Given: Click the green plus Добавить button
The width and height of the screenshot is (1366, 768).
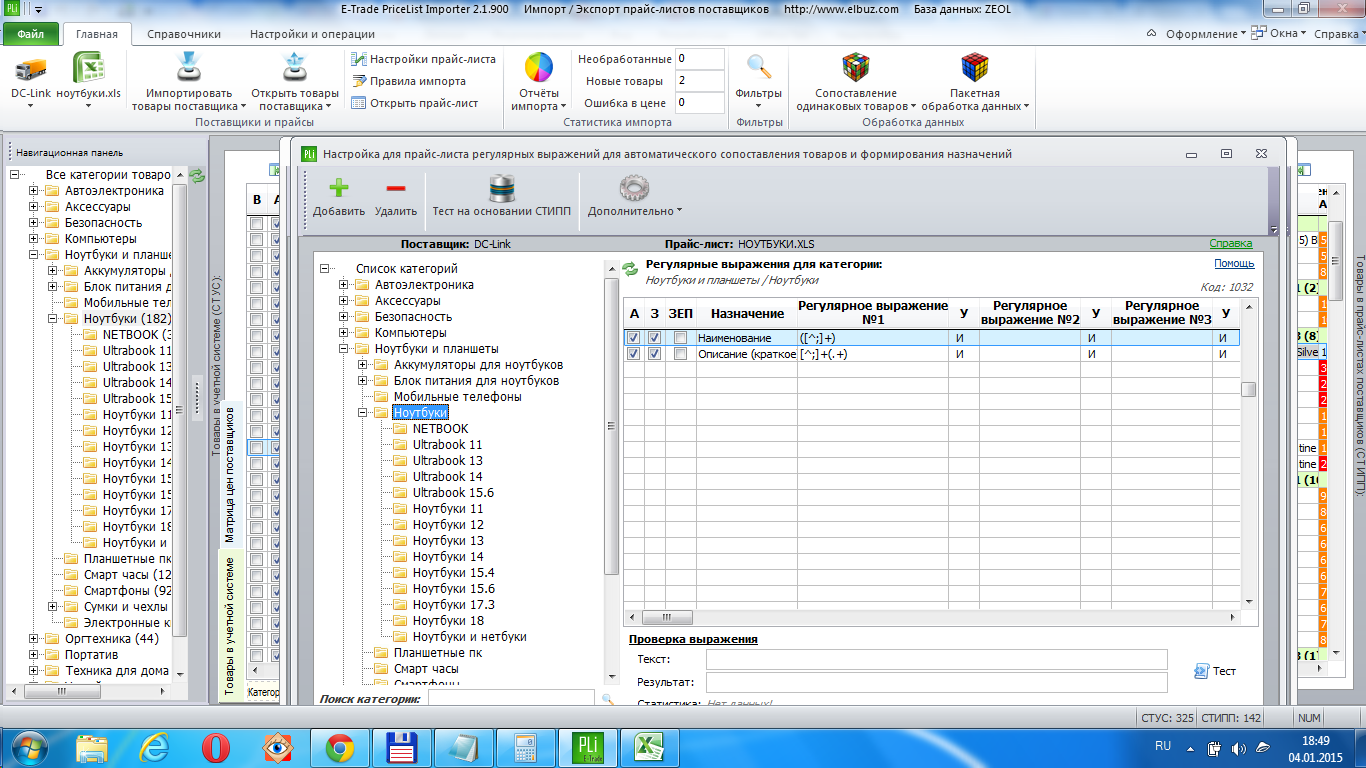Looking at the screenshot, I should click(338, 196).
